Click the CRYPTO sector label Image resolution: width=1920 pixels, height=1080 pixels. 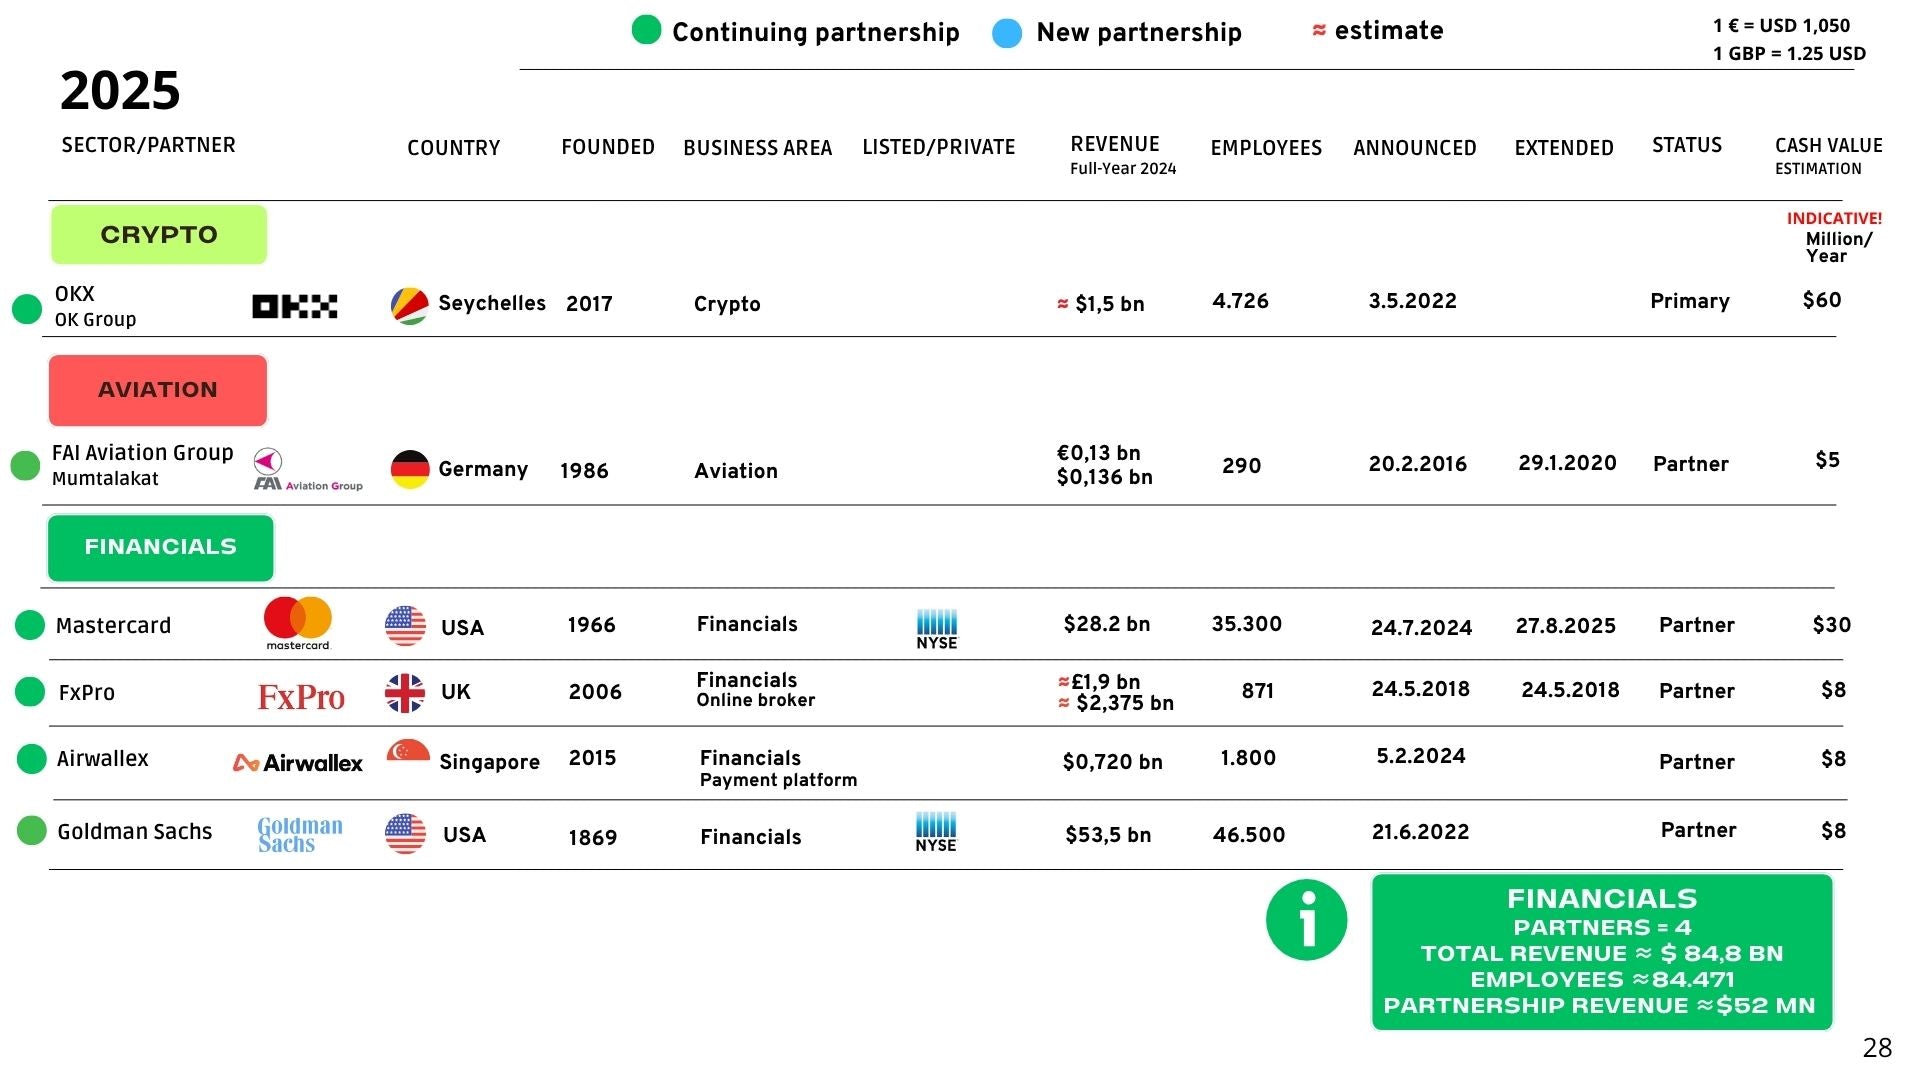click(x=159, y=235)
